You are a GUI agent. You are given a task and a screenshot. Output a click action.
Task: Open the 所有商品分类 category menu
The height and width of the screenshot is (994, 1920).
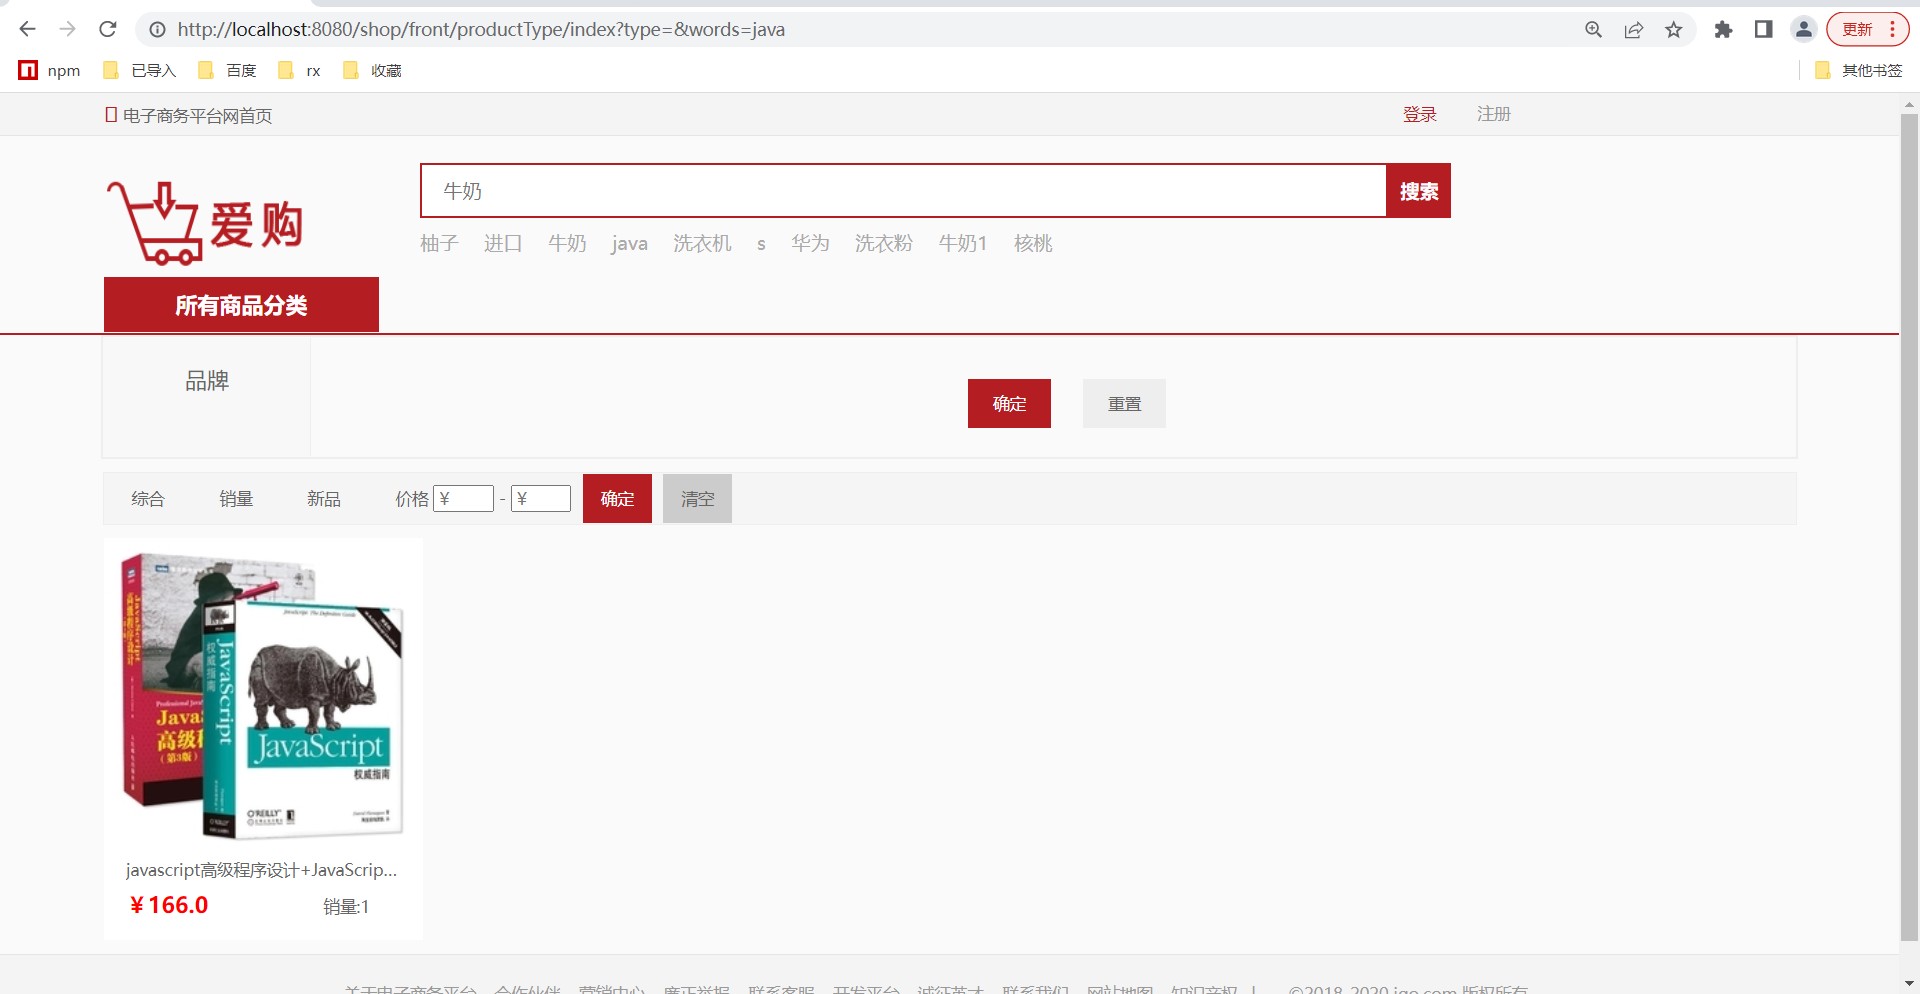click(241, 304)
